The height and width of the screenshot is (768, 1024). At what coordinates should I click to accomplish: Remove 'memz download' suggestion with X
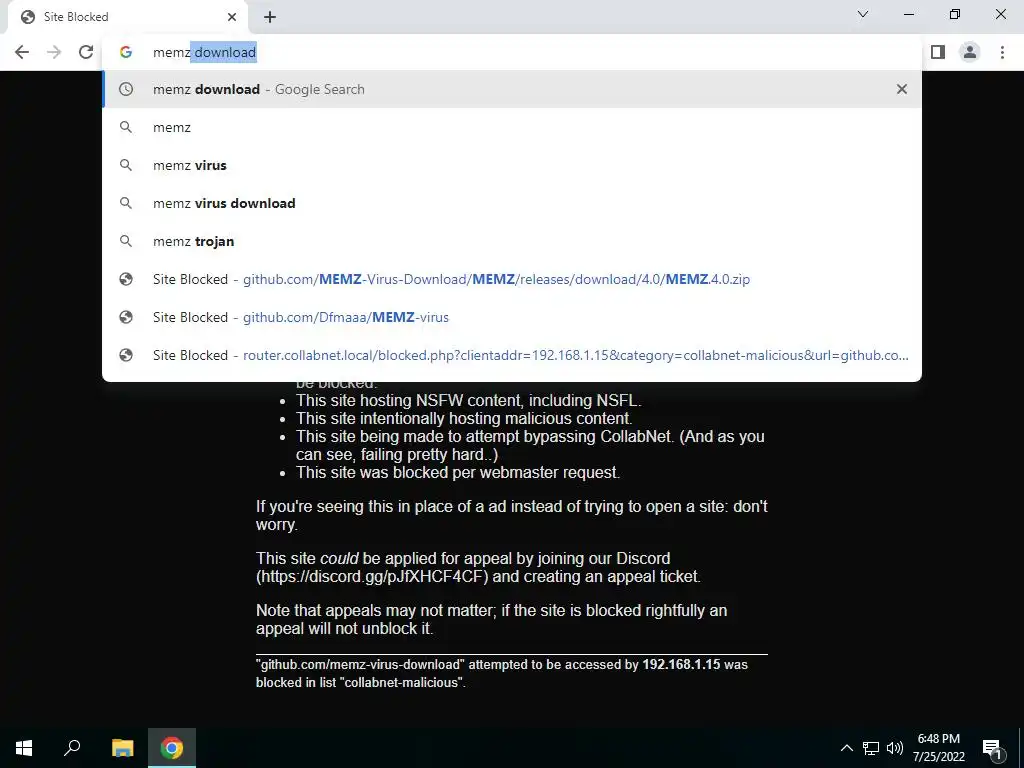(x=902, y=89)
